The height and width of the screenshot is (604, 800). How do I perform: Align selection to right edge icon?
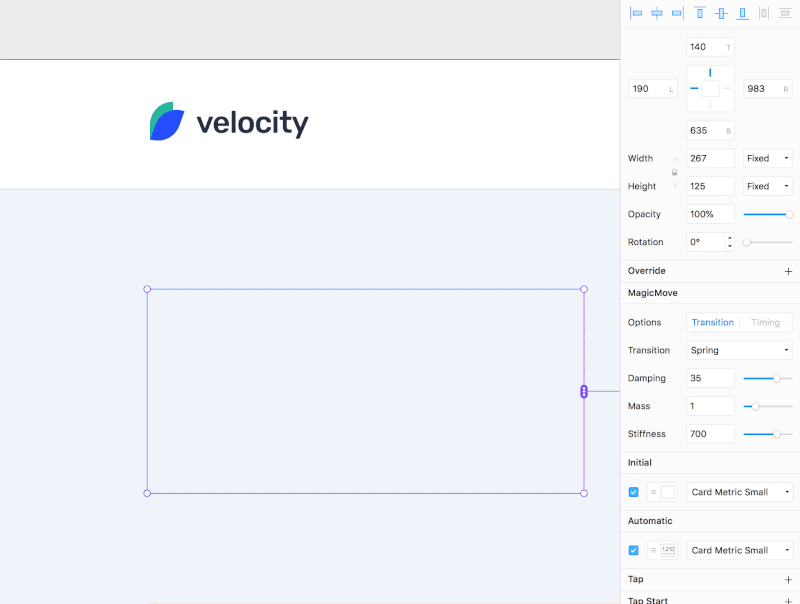[678, 13]
